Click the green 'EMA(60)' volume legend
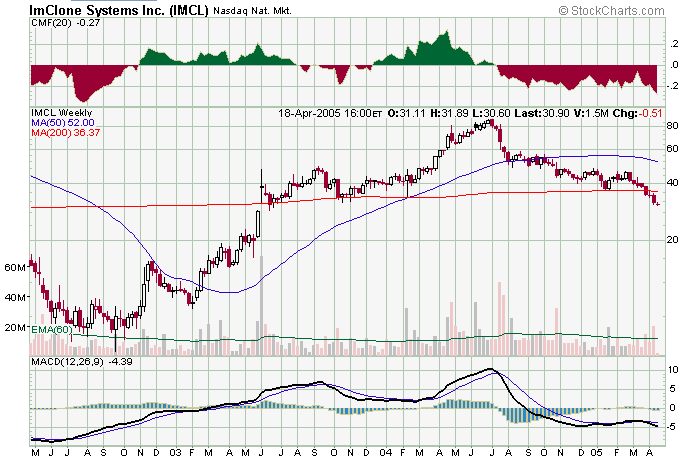Viewport: 679px width, 463px height. coord(52,330)
